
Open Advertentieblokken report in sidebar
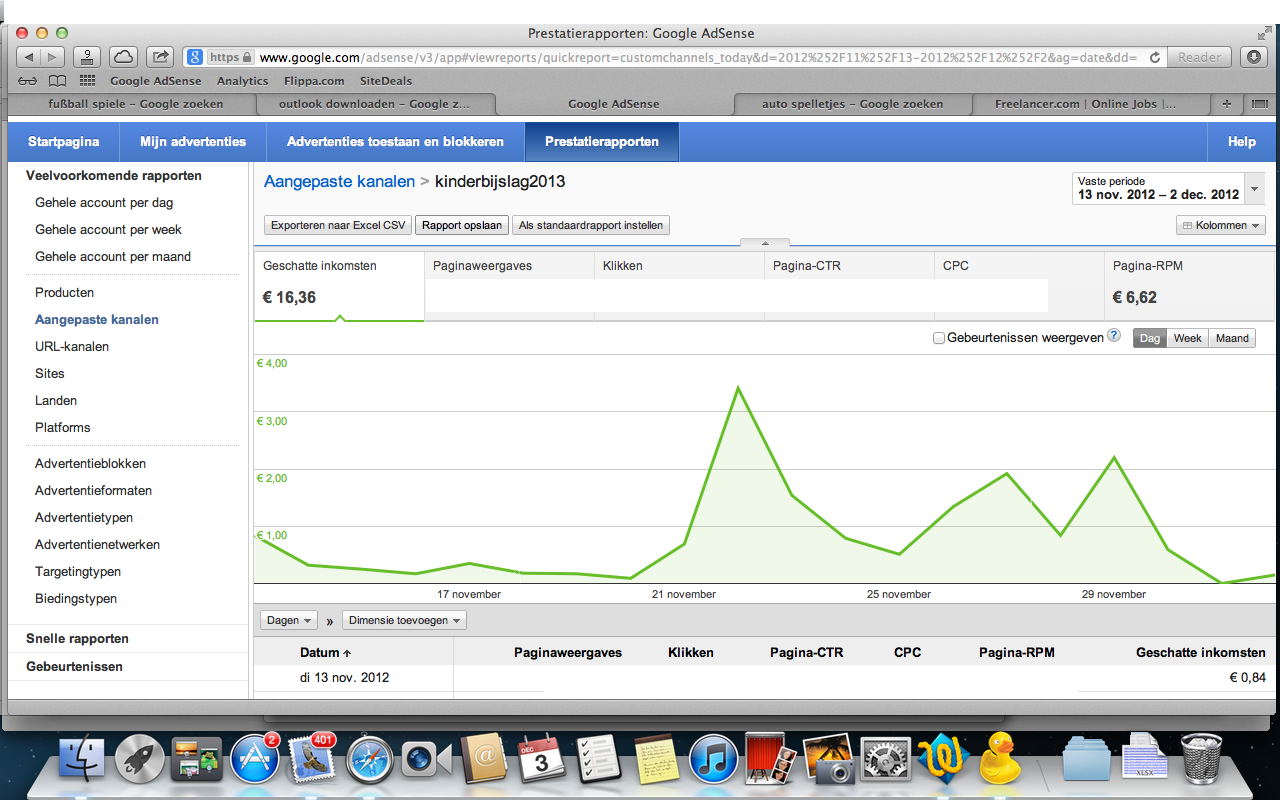coord(91,464)
